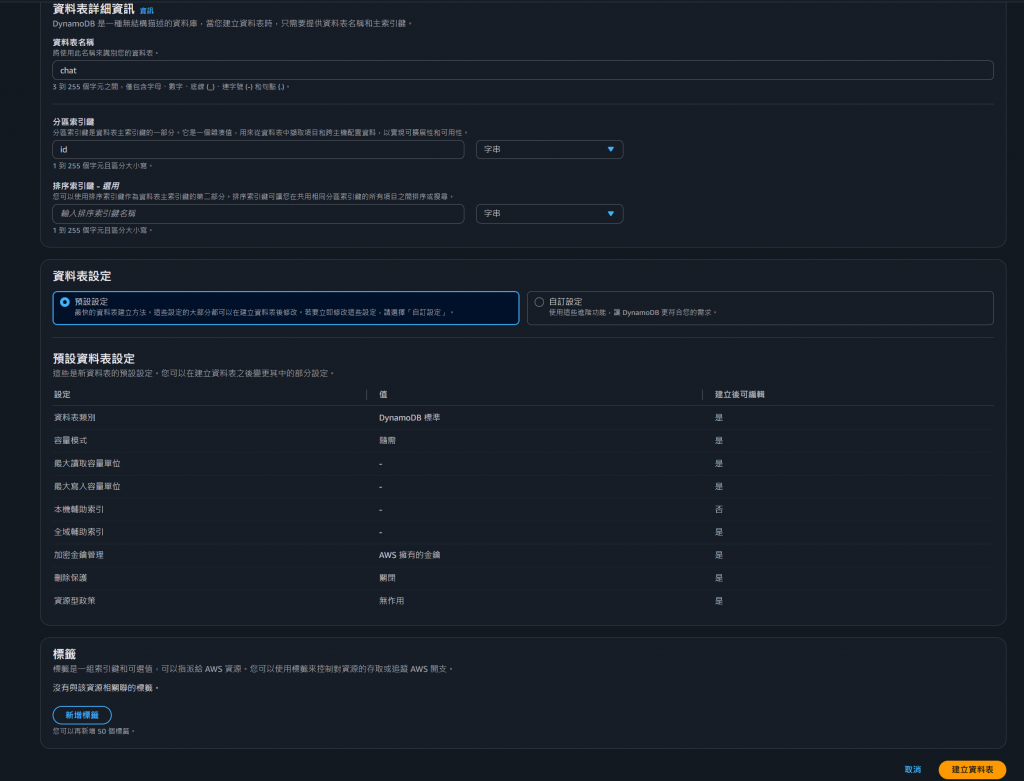Click the 容量模式 row label

[70, 441]
